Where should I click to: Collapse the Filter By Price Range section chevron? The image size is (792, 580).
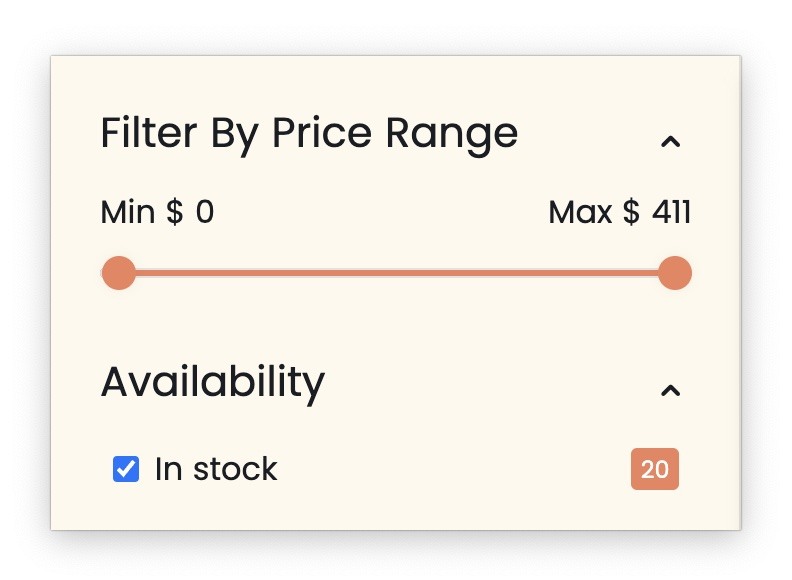click(x=671, y=142)
